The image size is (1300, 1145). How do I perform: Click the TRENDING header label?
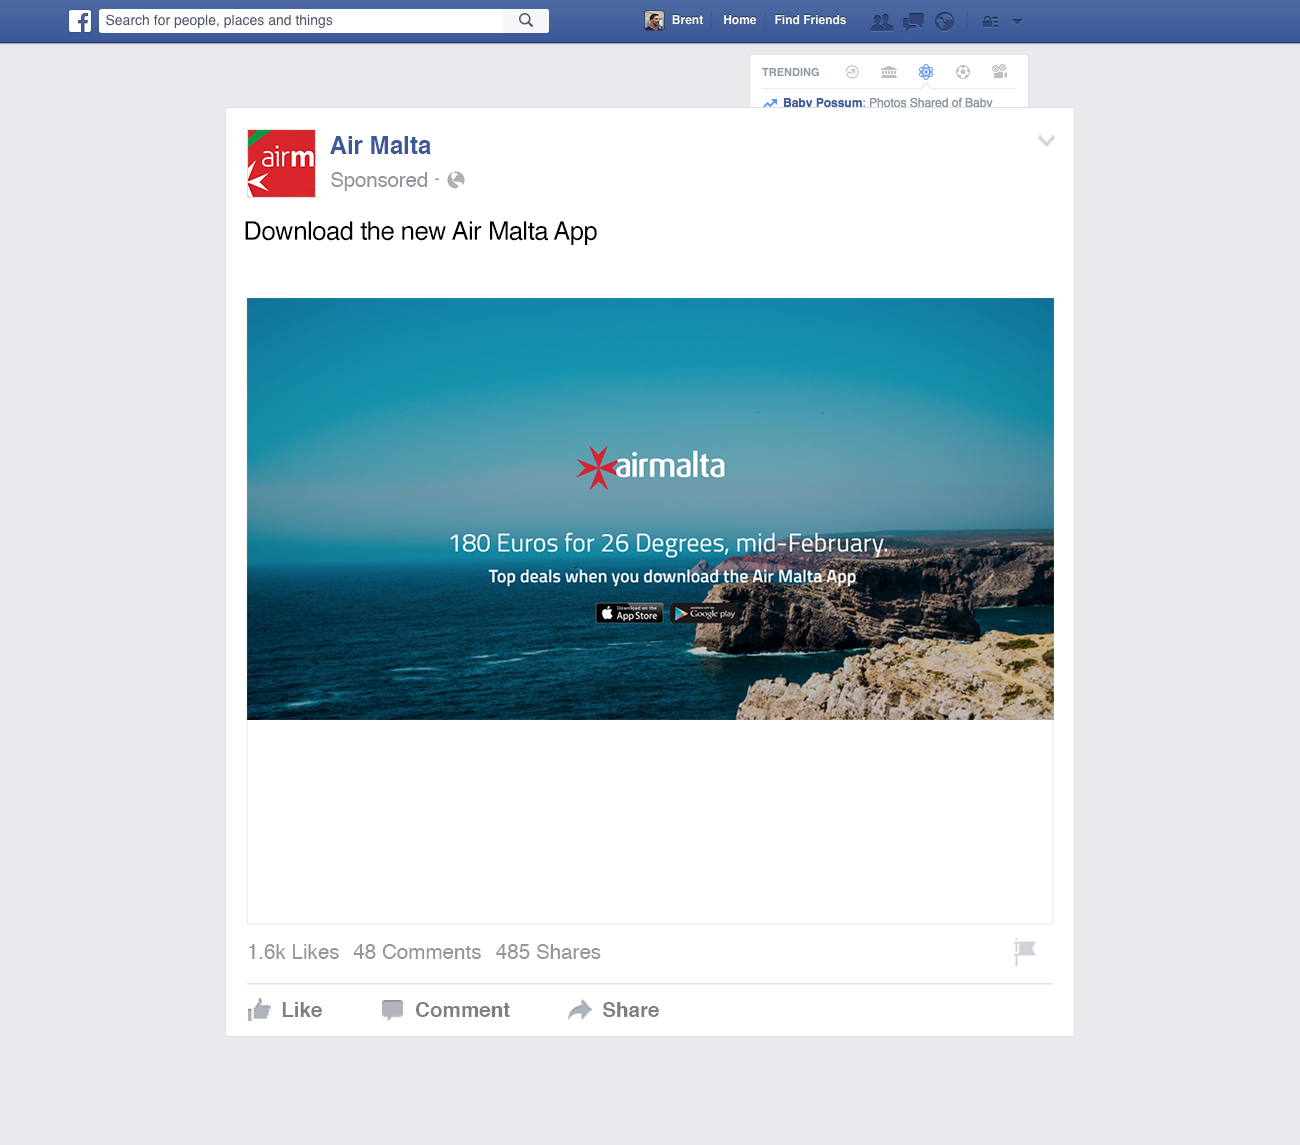[x=790, y=72]
